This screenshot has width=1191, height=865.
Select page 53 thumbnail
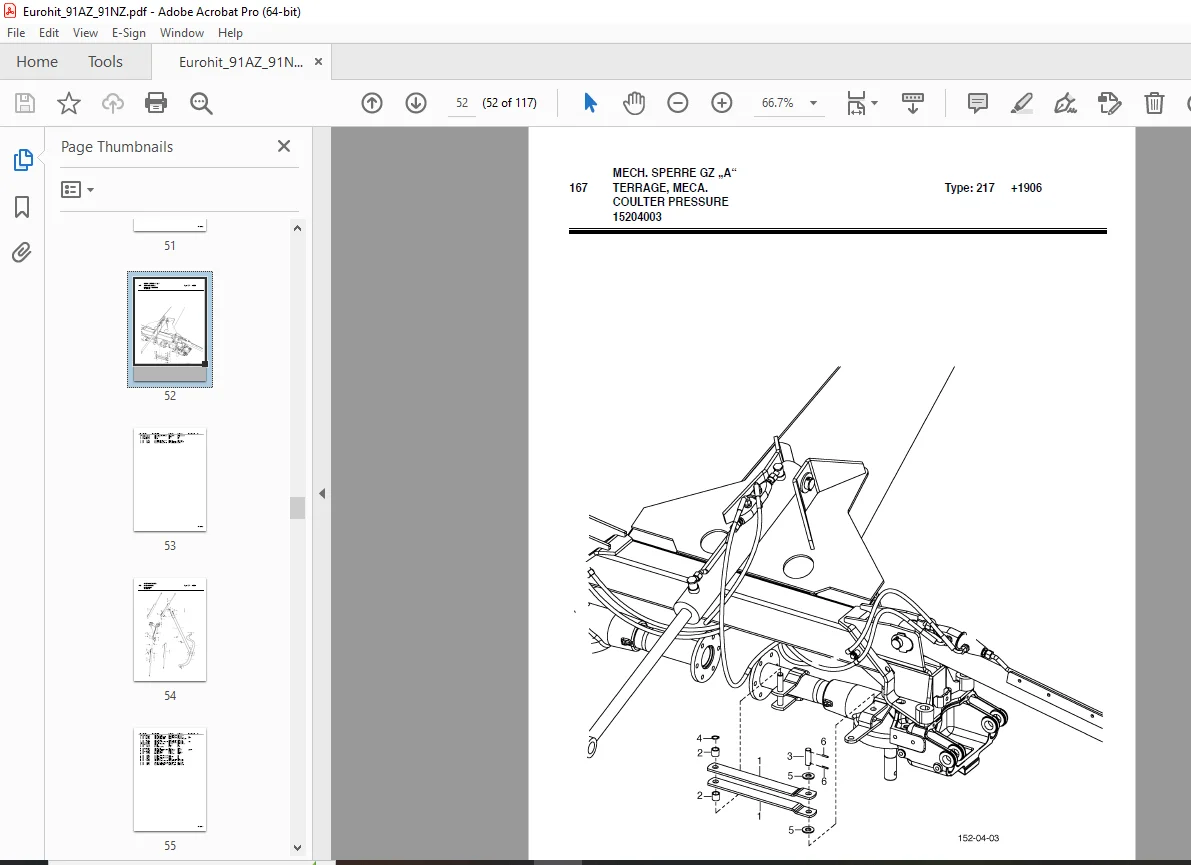tap(170, 480)
